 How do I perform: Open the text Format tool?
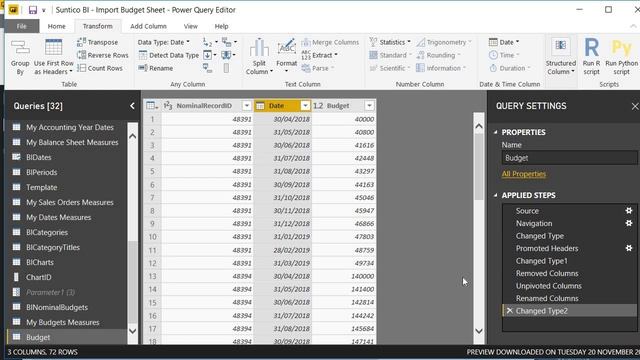(287, 56)
